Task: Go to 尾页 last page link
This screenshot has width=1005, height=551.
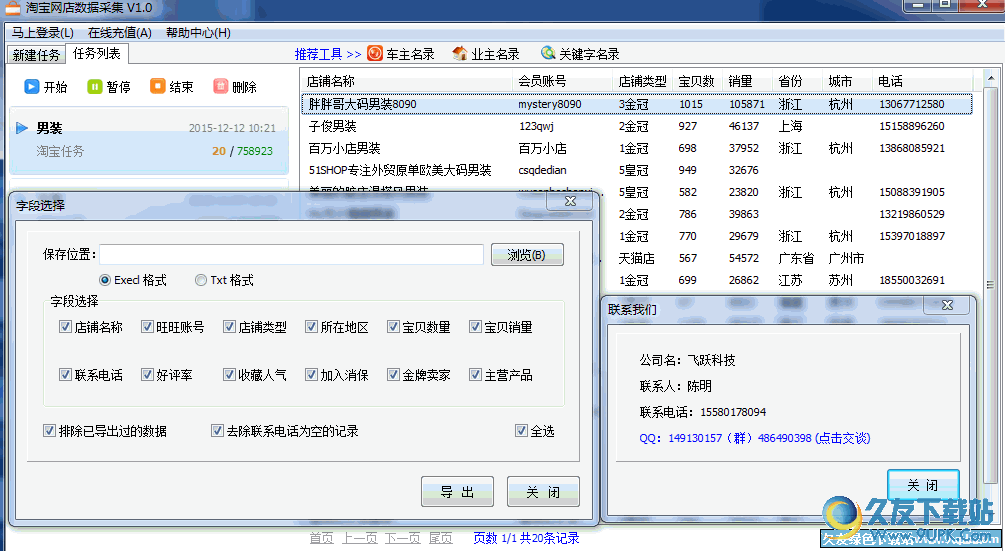Action: click(440, 538)
